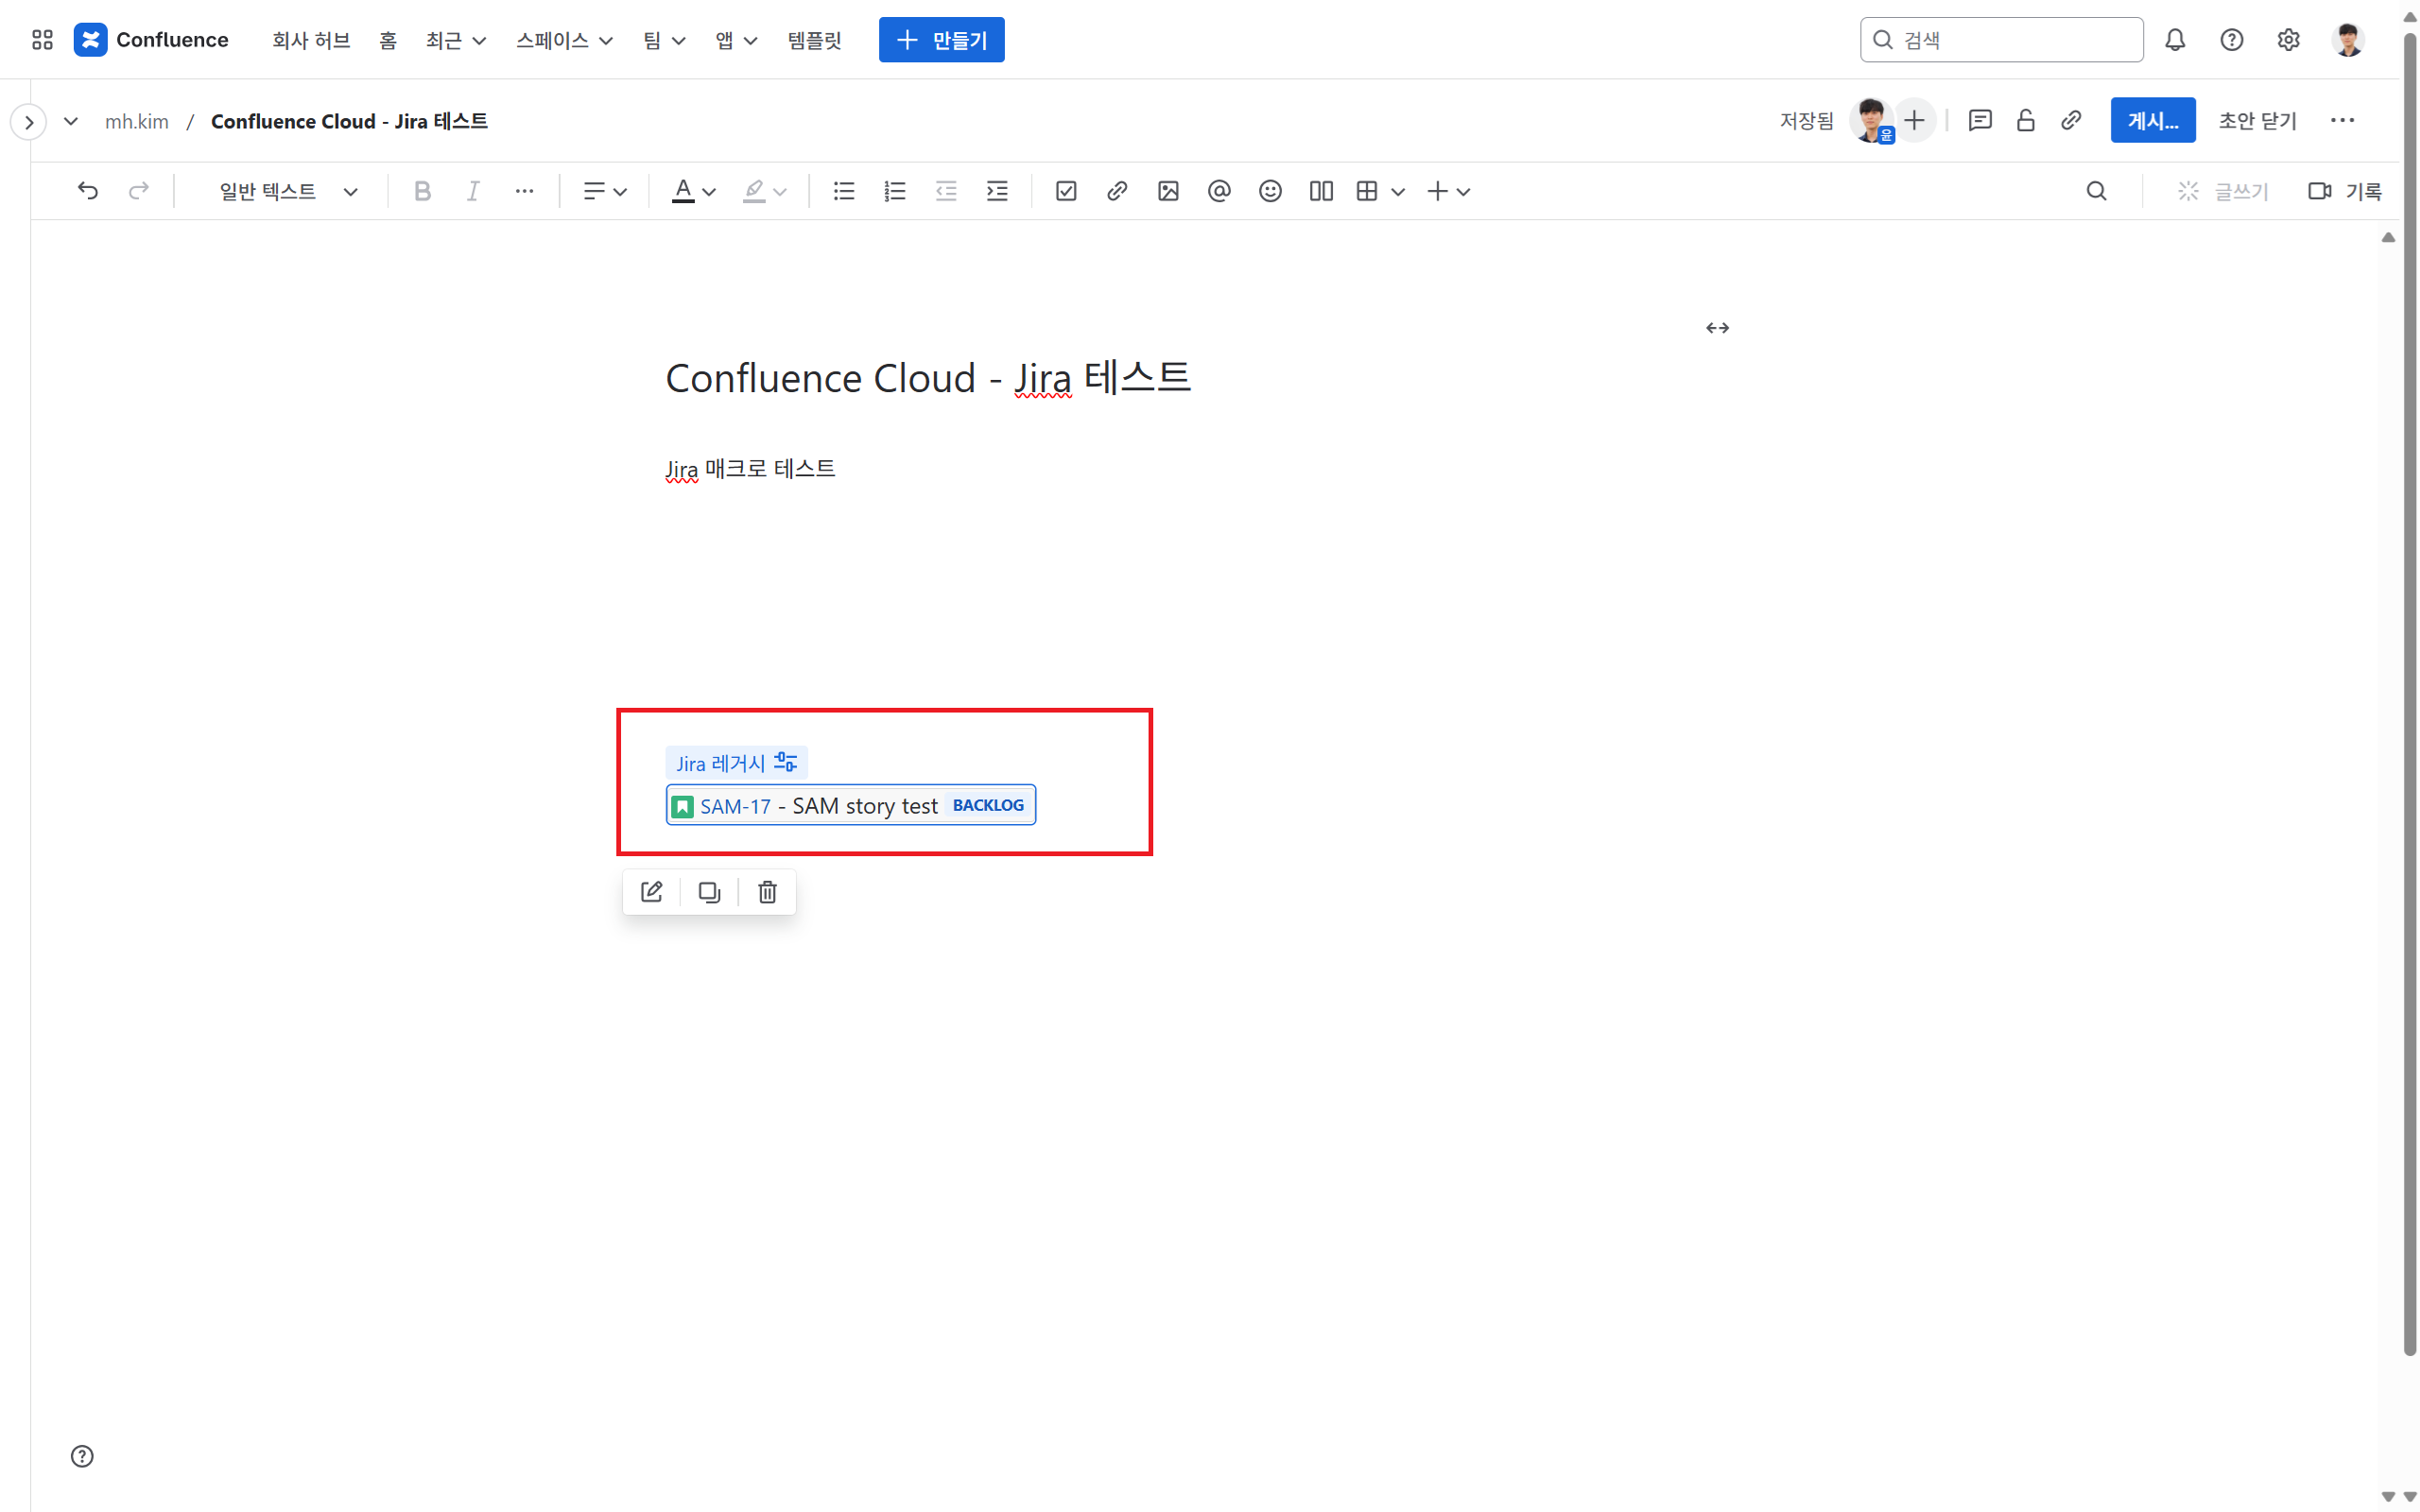Insert a link from the toolbar
Image resolution: width=2420 pixels, height=1512 pixels.
click(x=1117, y=191)
